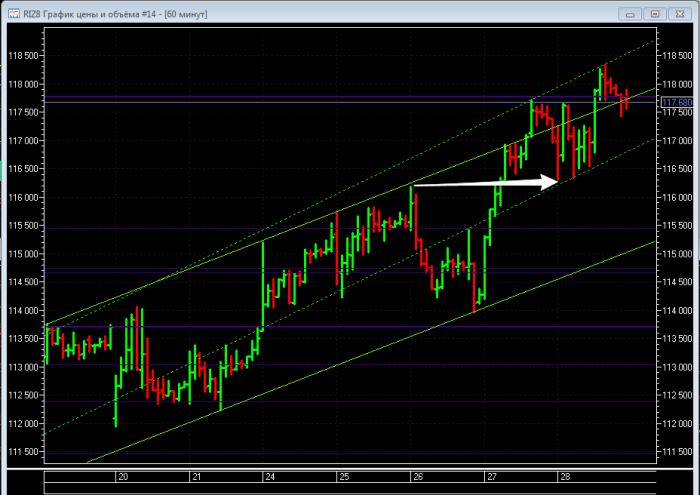Click date label 21 on time axis

click(x=197, y=477)
